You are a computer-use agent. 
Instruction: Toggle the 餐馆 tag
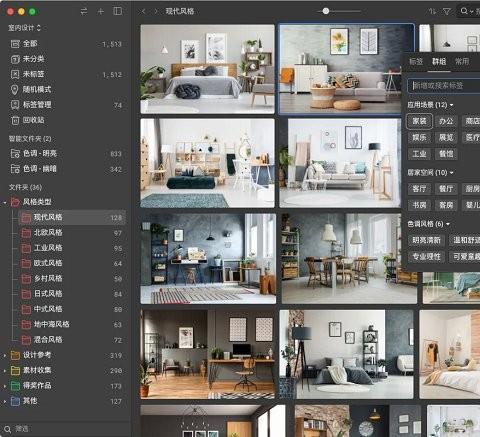point(446,154)
